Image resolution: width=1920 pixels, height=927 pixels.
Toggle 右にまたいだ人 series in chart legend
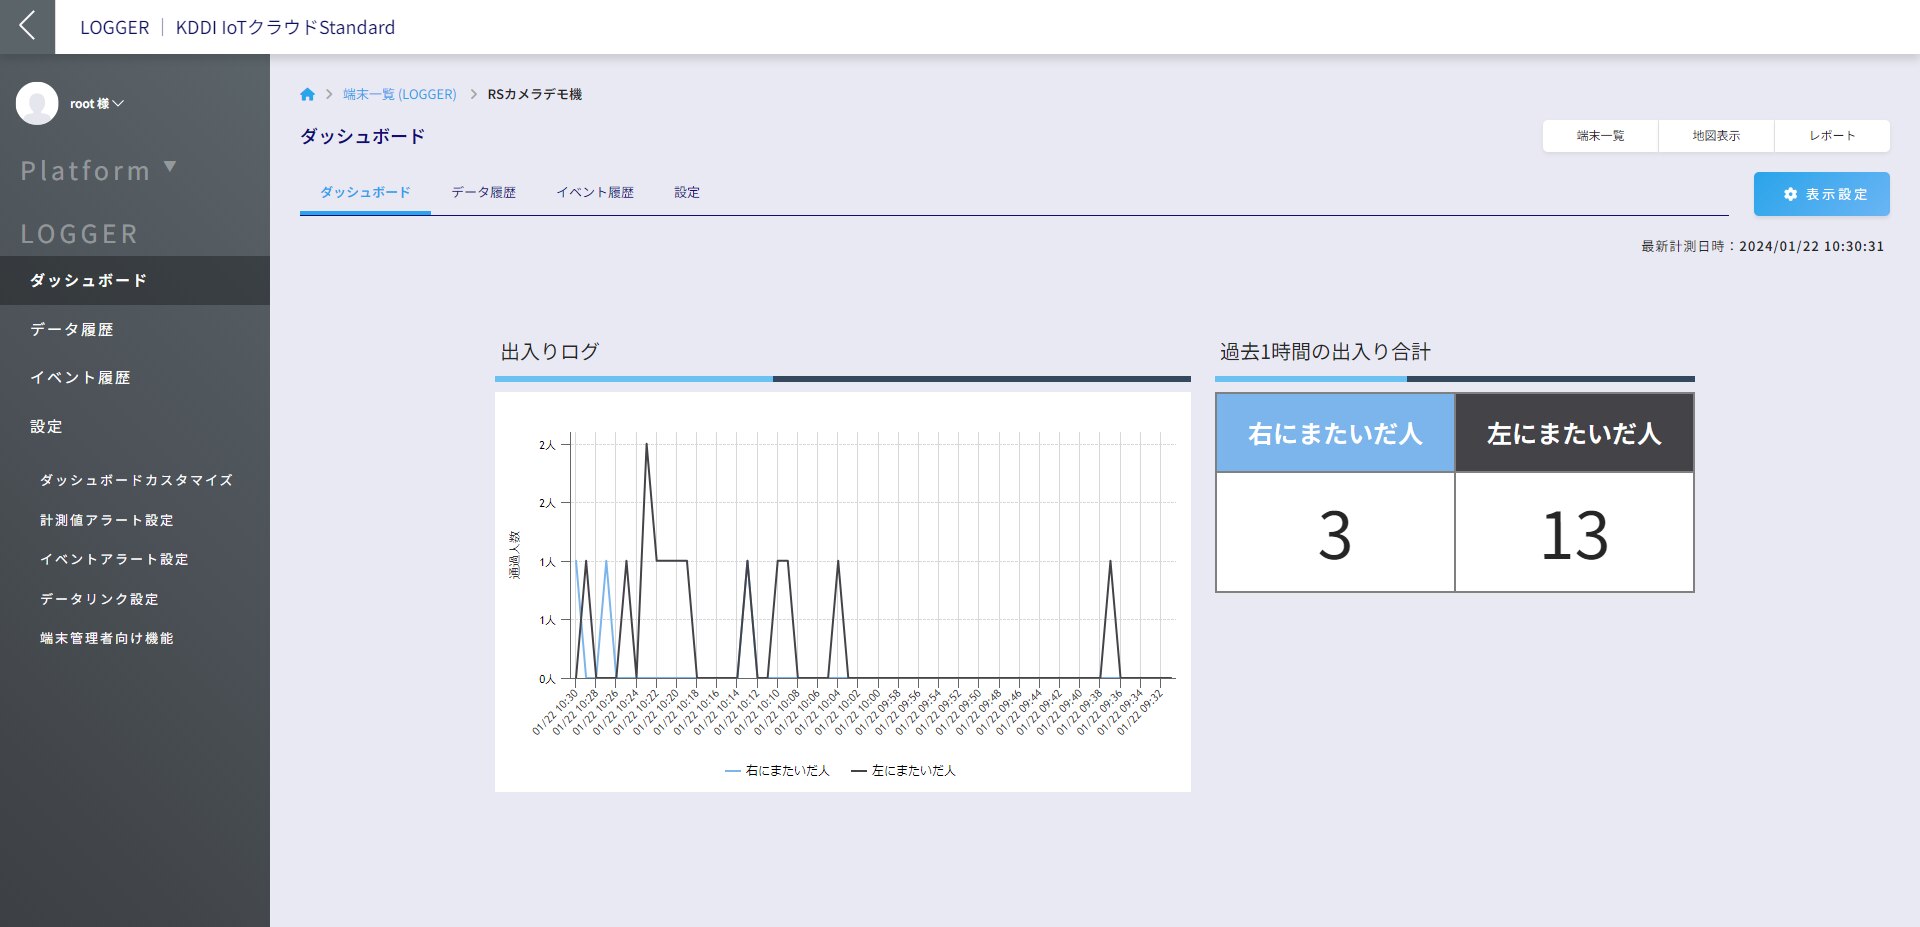click(x=777, y=771)
